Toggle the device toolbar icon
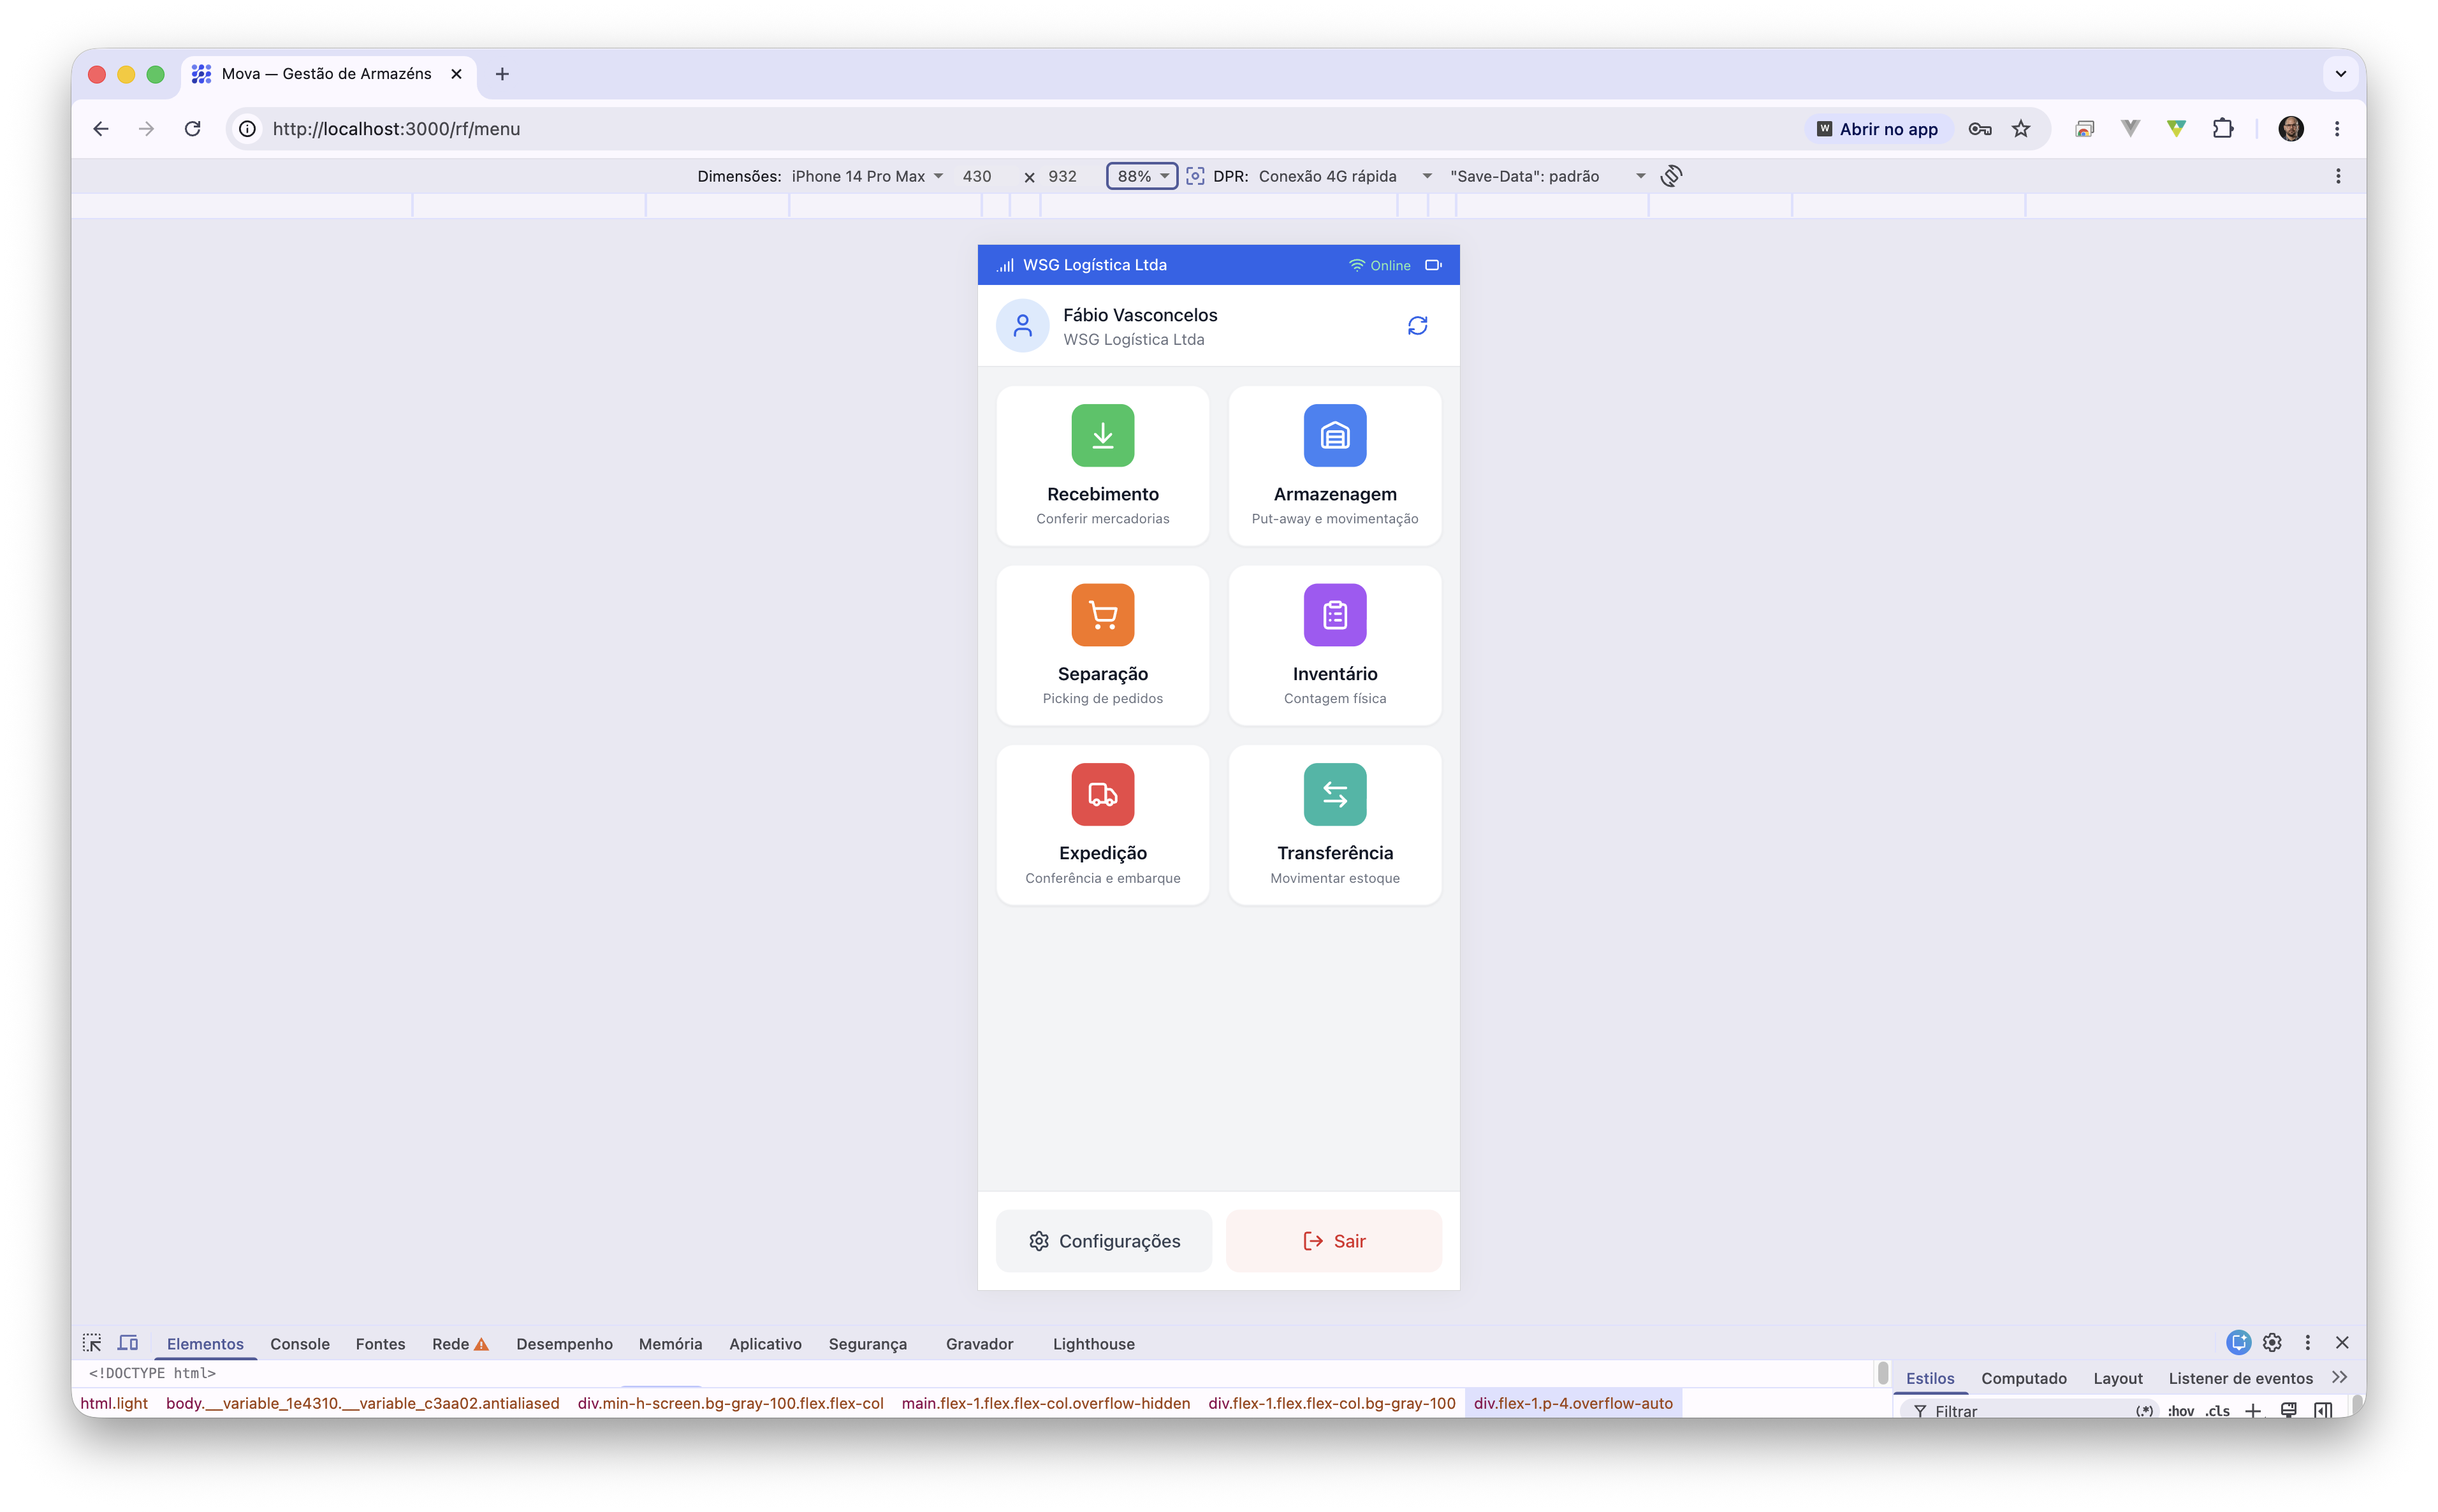 click(128, 1342)
